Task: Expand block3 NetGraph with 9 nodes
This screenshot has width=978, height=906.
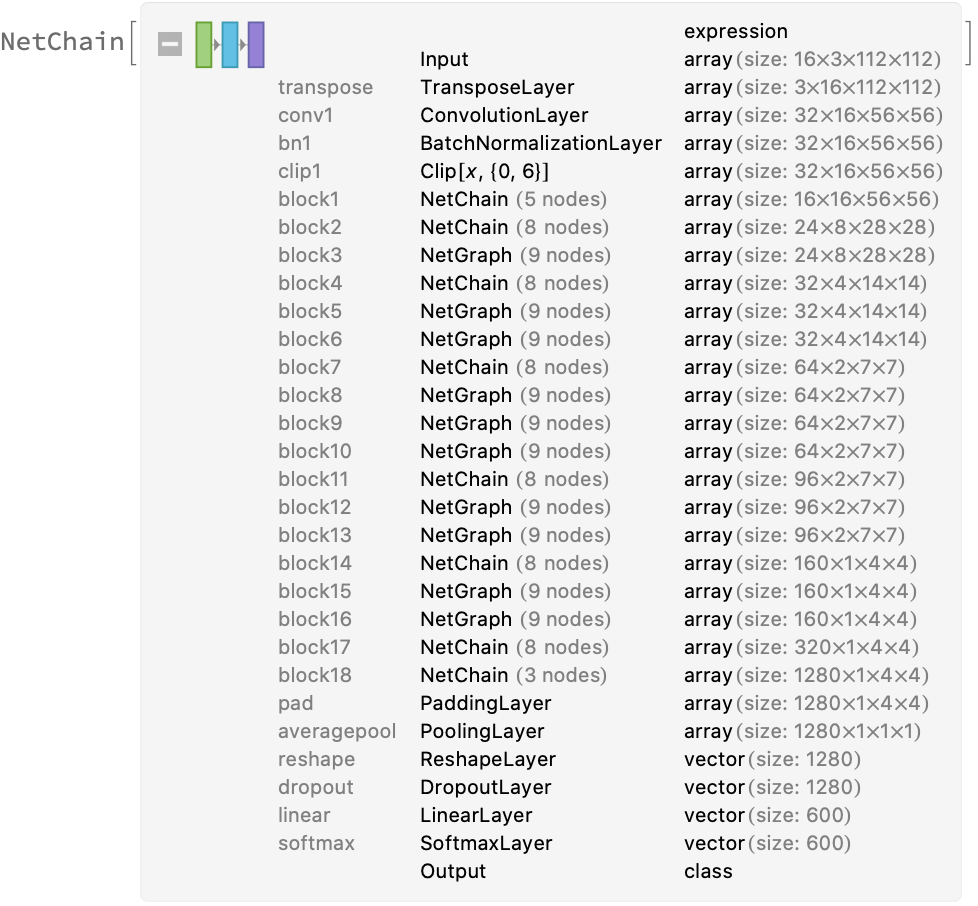Action: tap(514, 255)
